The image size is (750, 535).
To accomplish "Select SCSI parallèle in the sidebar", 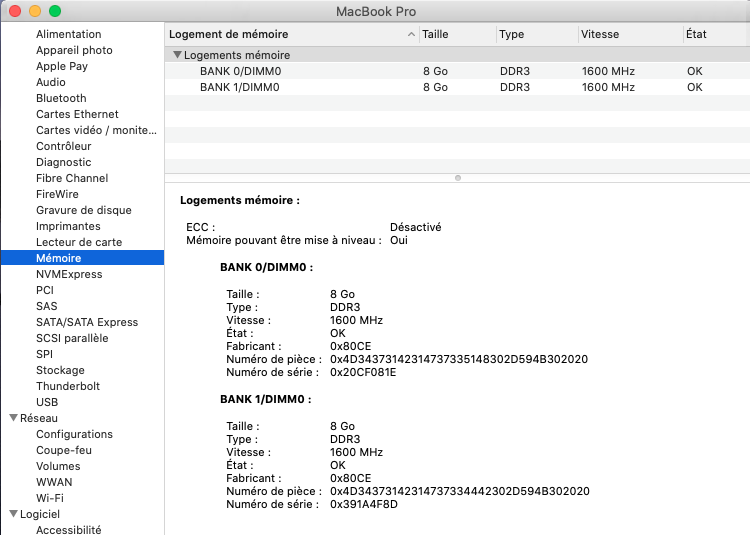I will tap(72, 338).
